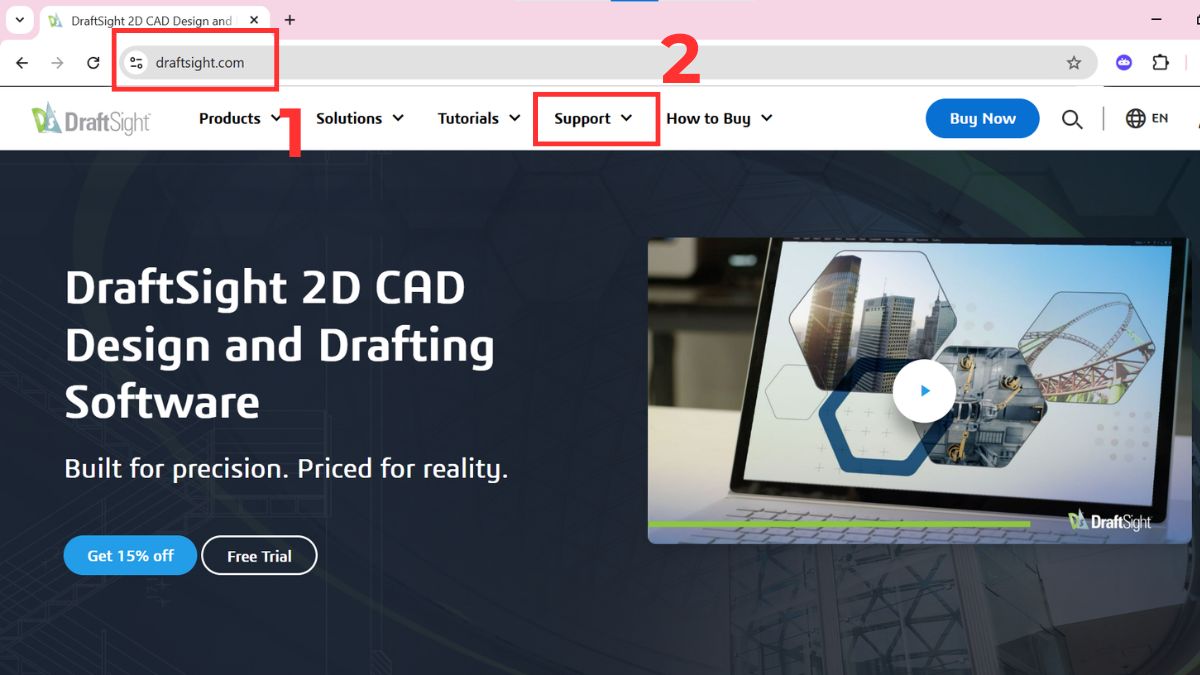This screenshot has width=1200, height=675.
Task: Open site search magnifier icon
Action: pos(1072,119)
